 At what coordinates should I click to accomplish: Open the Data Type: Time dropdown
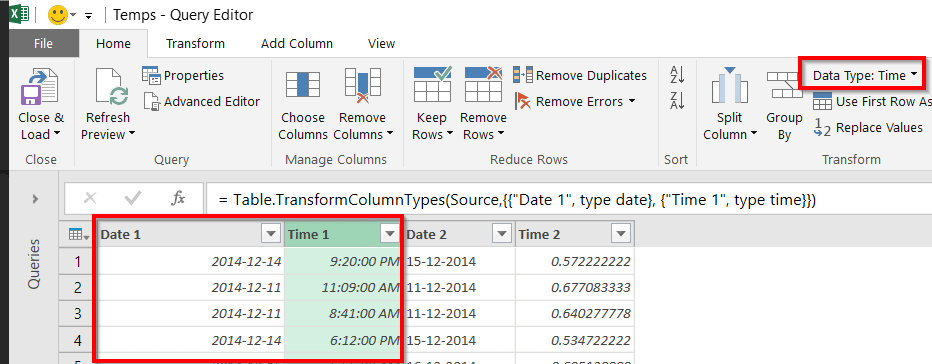click(x=864, y=76)
